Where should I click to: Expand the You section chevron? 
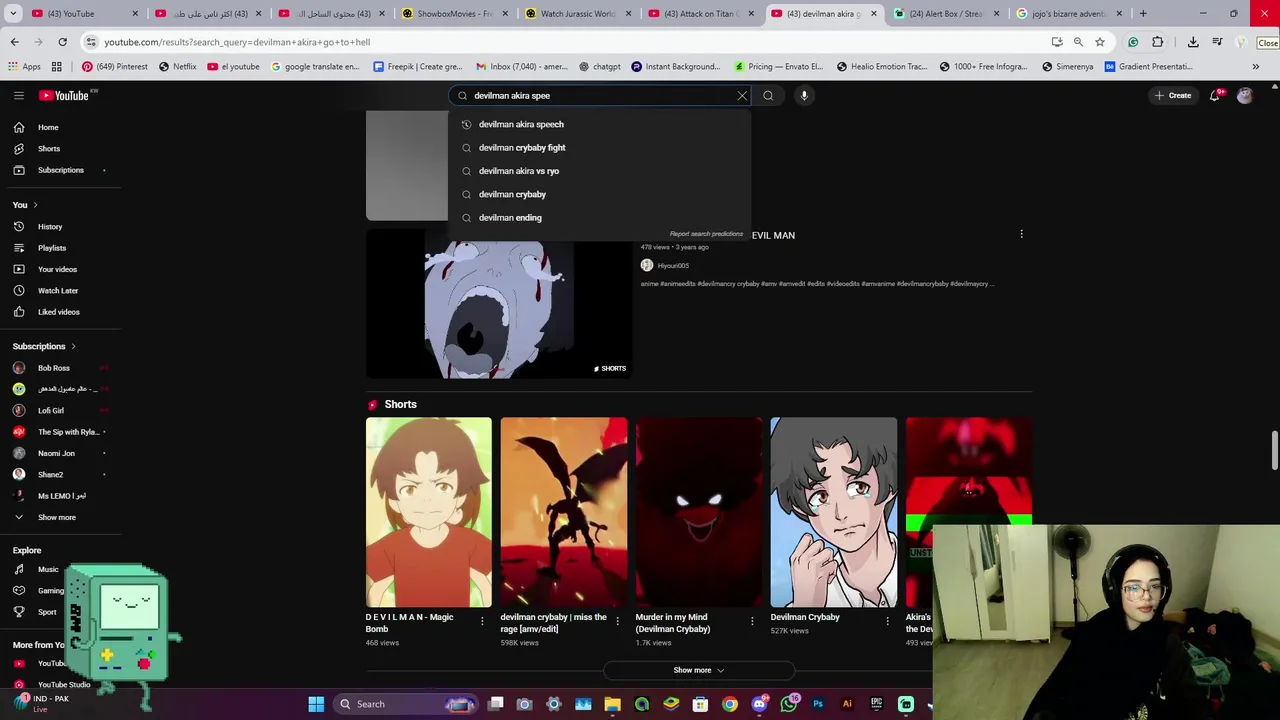[35, 205]
